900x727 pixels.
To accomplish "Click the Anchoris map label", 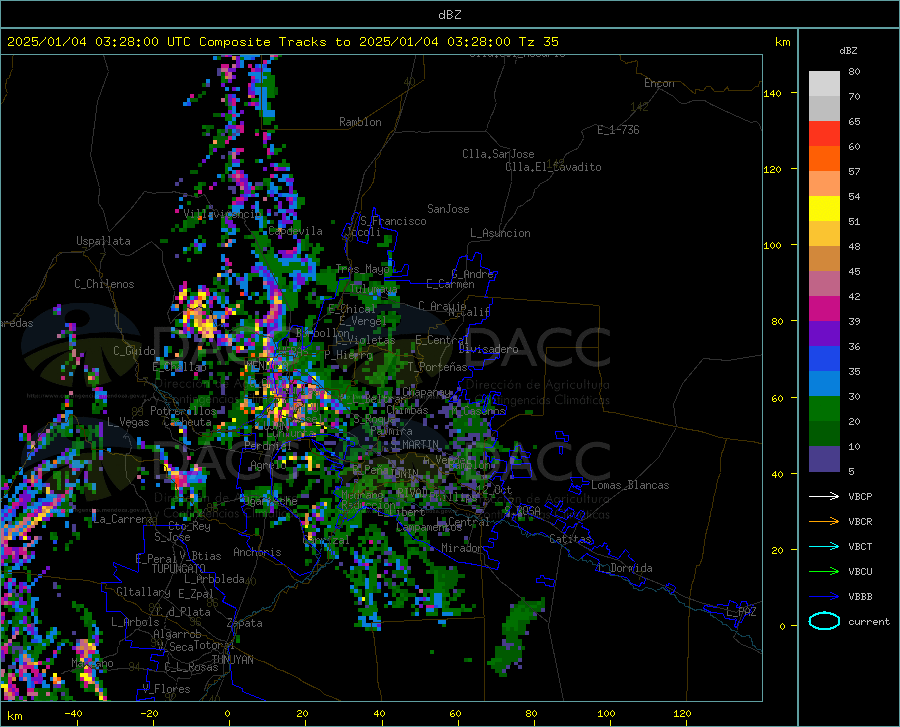I will click(x=257, y=552).
